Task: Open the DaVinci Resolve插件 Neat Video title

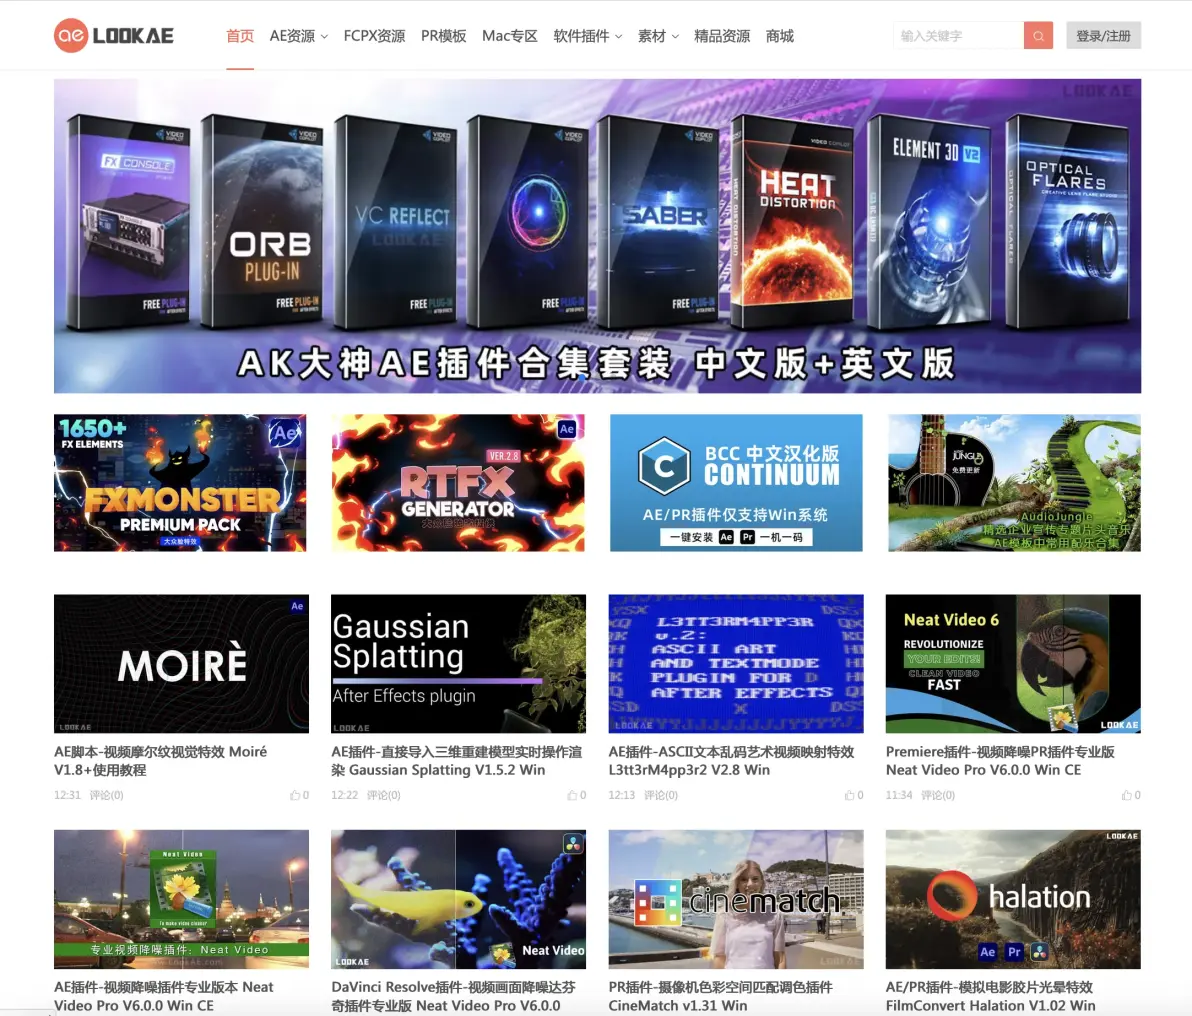Action: 453,996
